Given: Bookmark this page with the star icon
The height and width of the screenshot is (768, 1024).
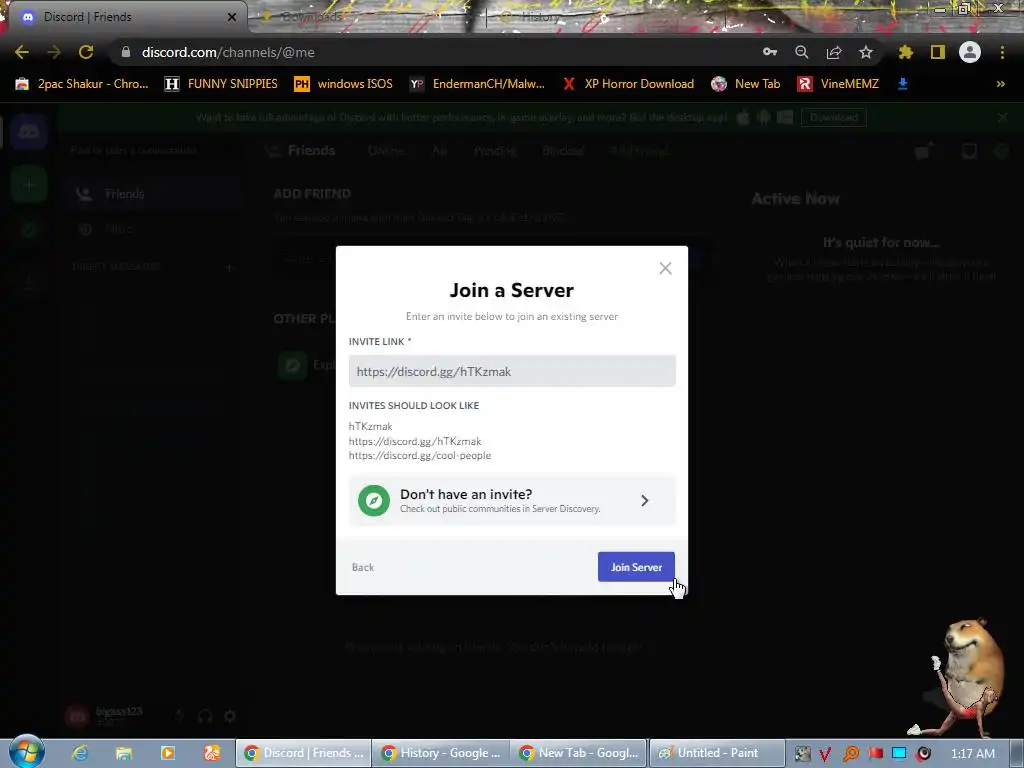Looking at the screenshot, I should (866, 52).
